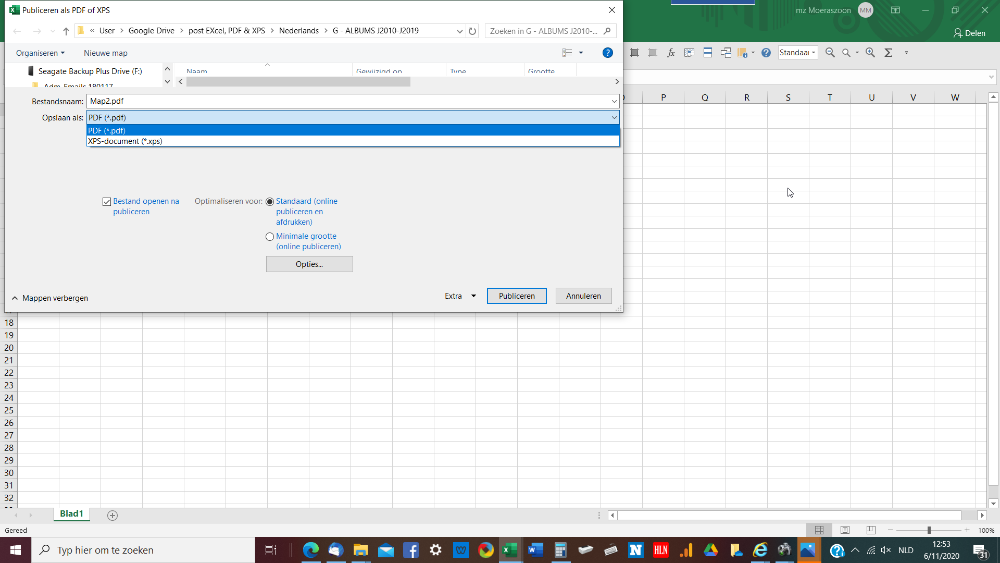Select the Minimale grootte radio button
Image resolution: width=1000 pixels, height=563 pixels.
(x=270, y=237)
